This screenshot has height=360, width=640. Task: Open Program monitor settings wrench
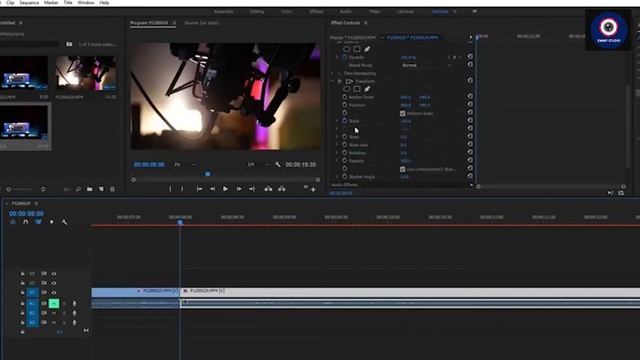coord(278,164)
